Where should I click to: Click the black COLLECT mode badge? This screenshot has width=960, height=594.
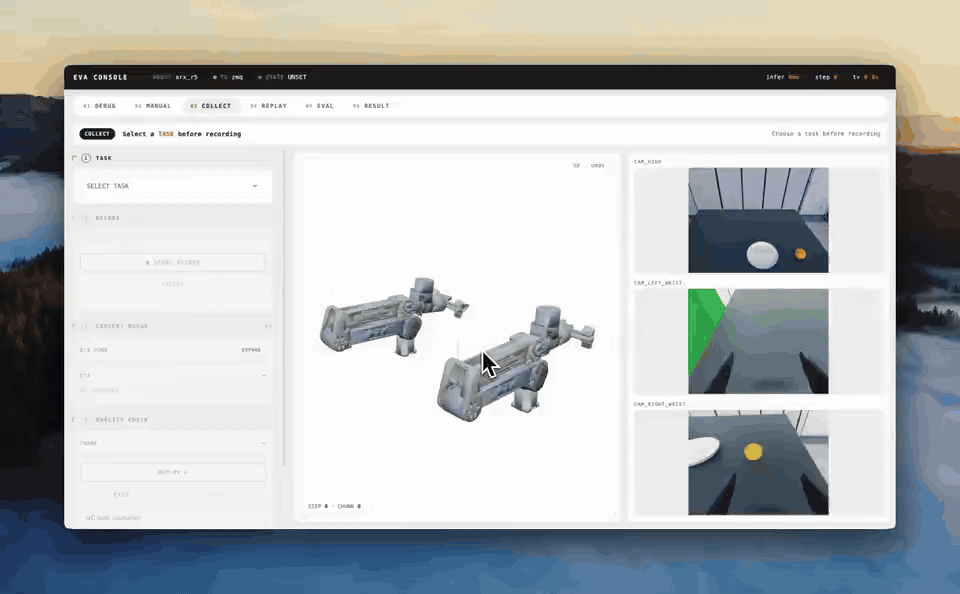97,133
